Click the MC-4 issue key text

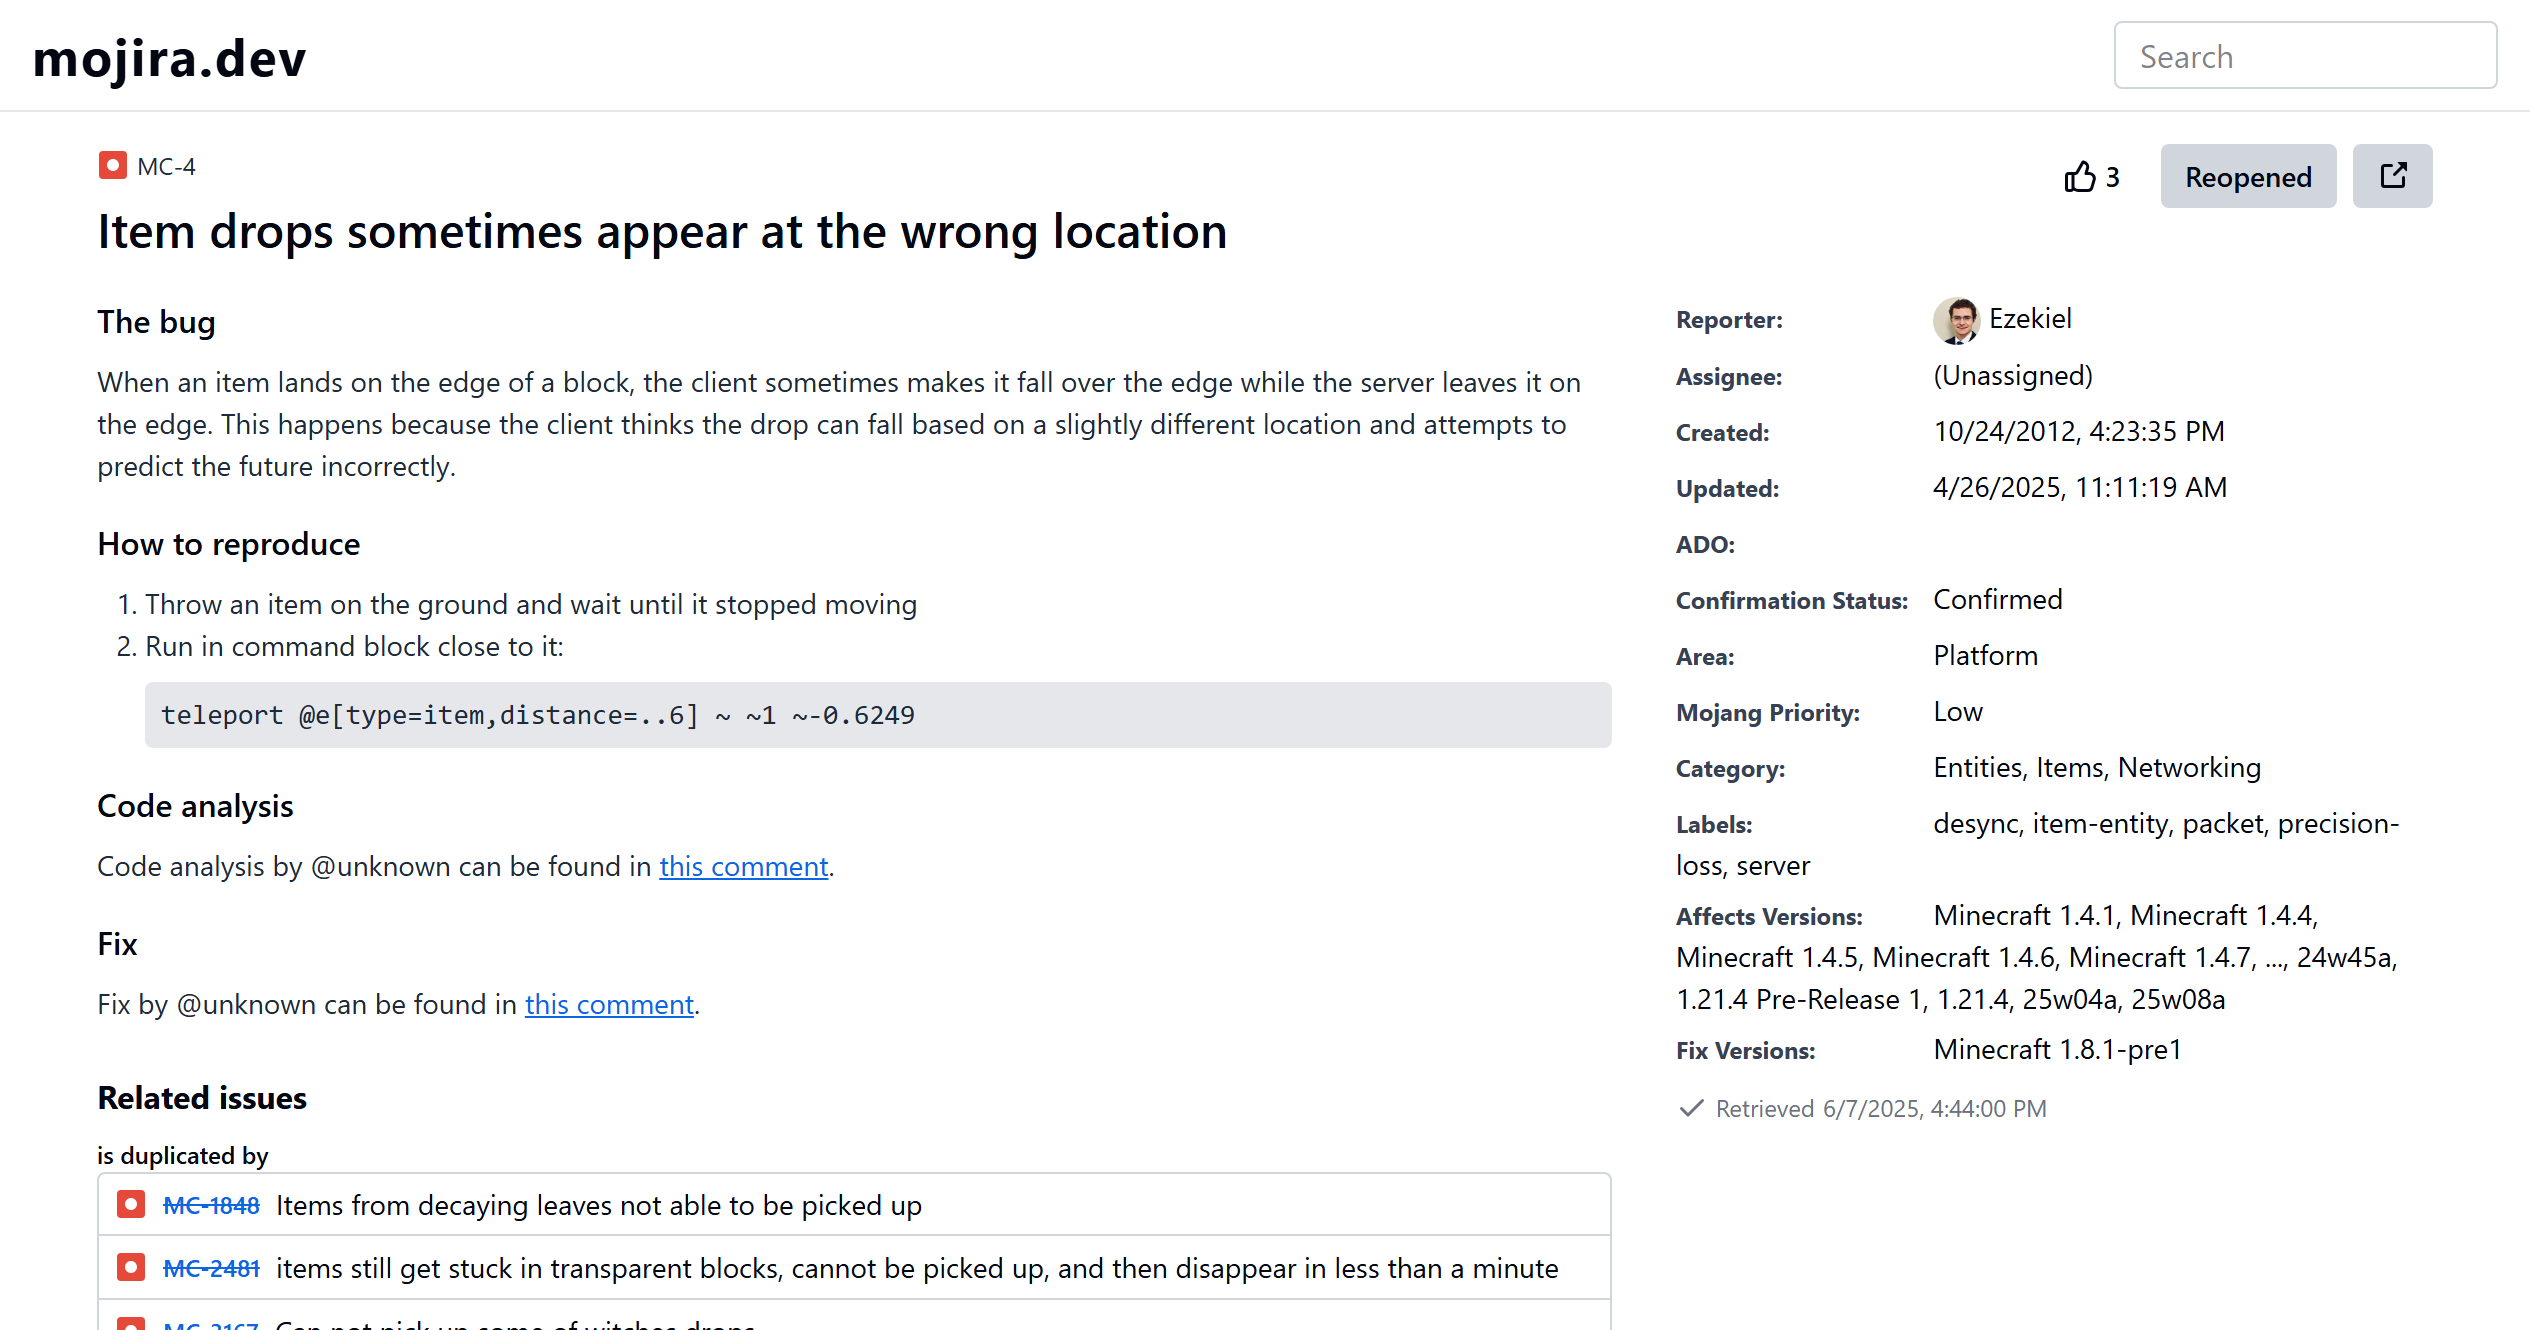166,166
